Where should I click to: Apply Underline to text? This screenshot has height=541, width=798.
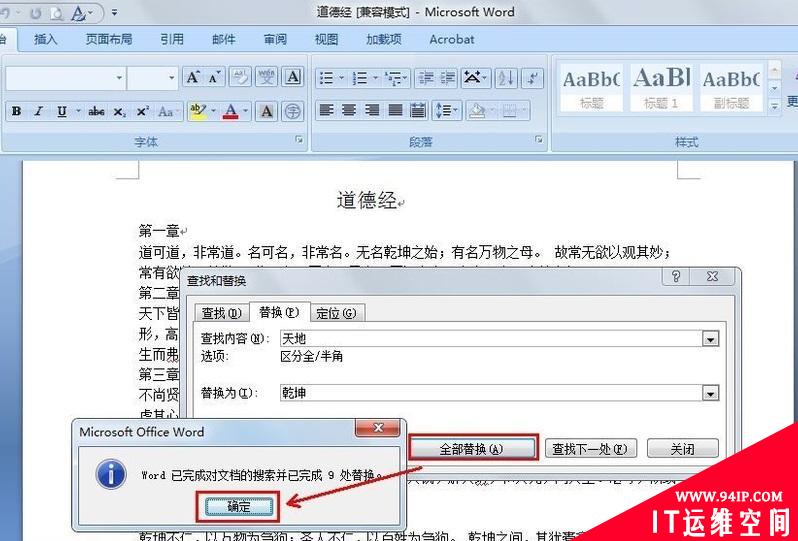tap(62, 111)
